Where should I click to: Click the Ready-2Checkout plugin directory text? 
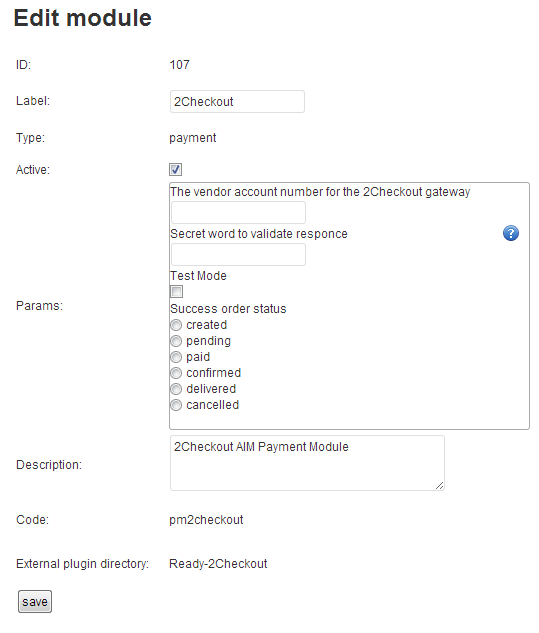pos(218,564)
